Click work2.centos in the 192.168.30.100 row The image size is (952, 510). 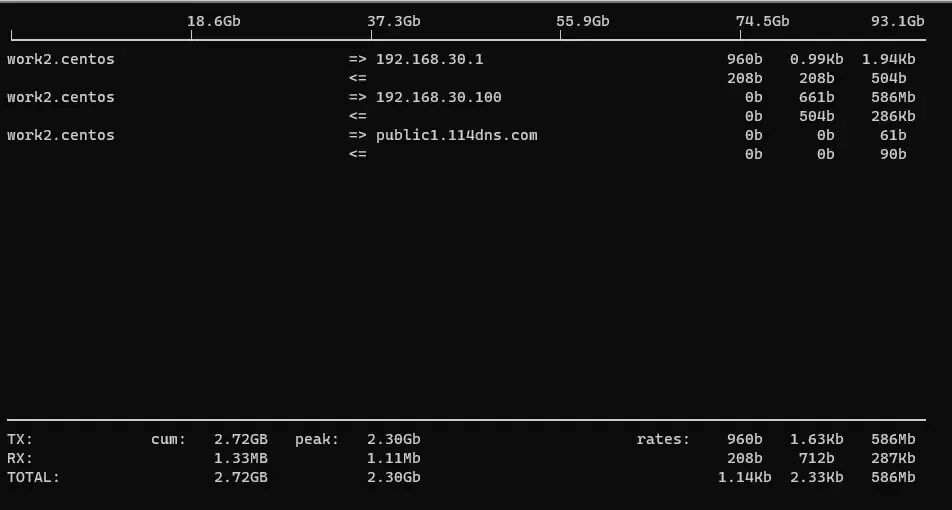(61, 97)
